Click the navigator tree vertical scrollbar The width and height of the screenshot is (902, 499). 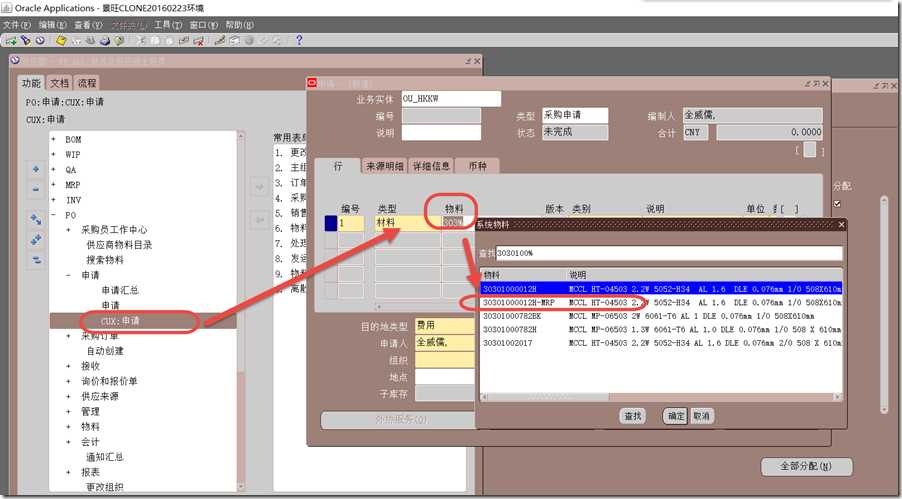pos(241,310)
